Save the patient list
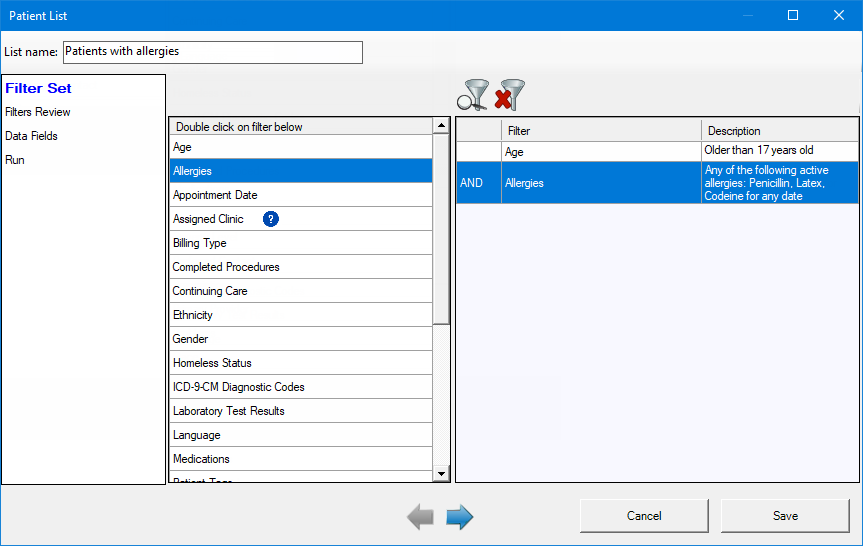 pos(785,516)
